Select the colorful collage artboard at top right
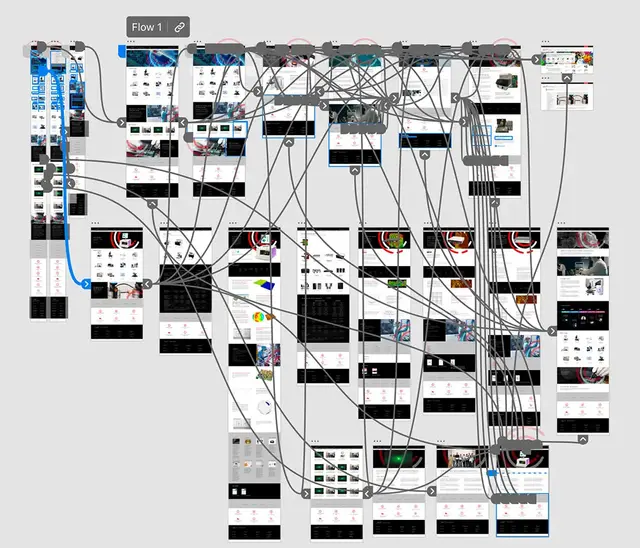 point(567,60)
